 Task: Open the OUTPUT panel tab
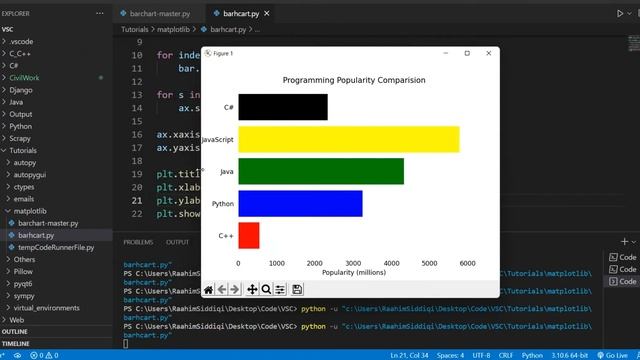[x=178, y=242]
